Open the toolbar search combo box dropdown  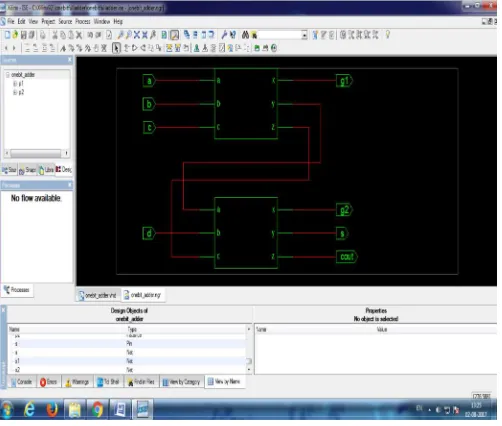(304, 35)
